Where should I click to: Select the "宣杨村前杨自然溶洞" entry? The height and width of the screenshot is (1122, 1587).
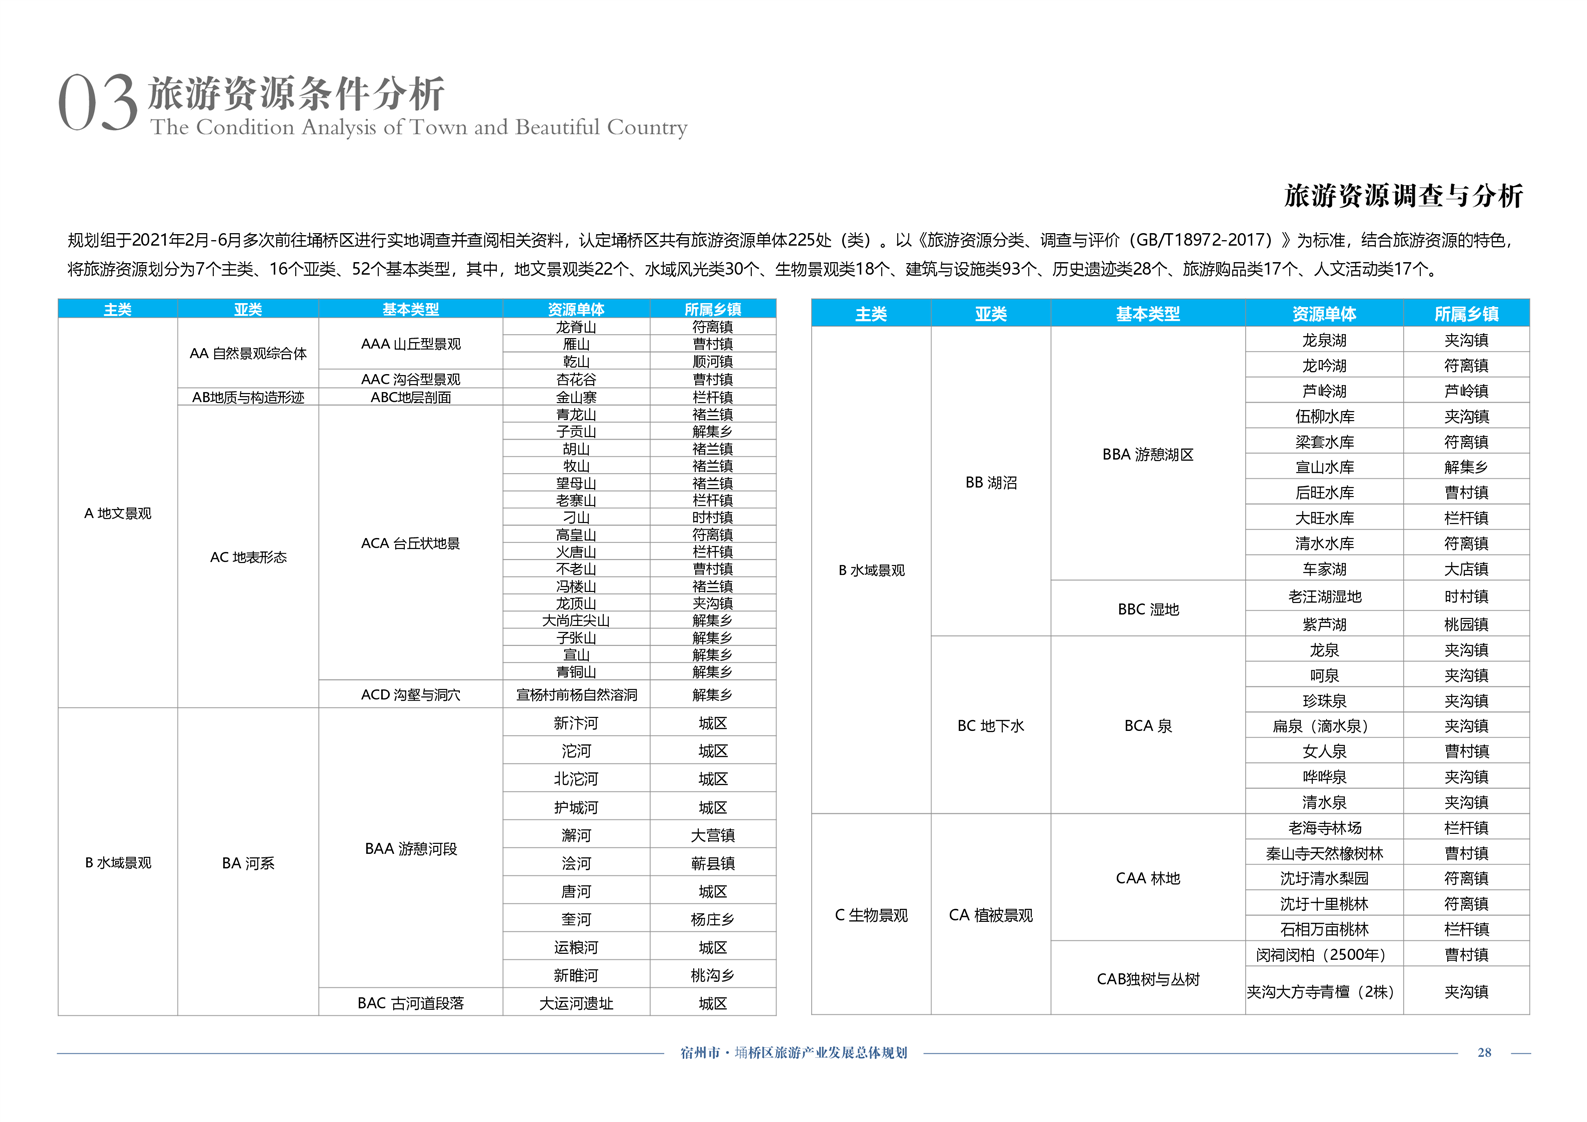[x=576, y=695]
